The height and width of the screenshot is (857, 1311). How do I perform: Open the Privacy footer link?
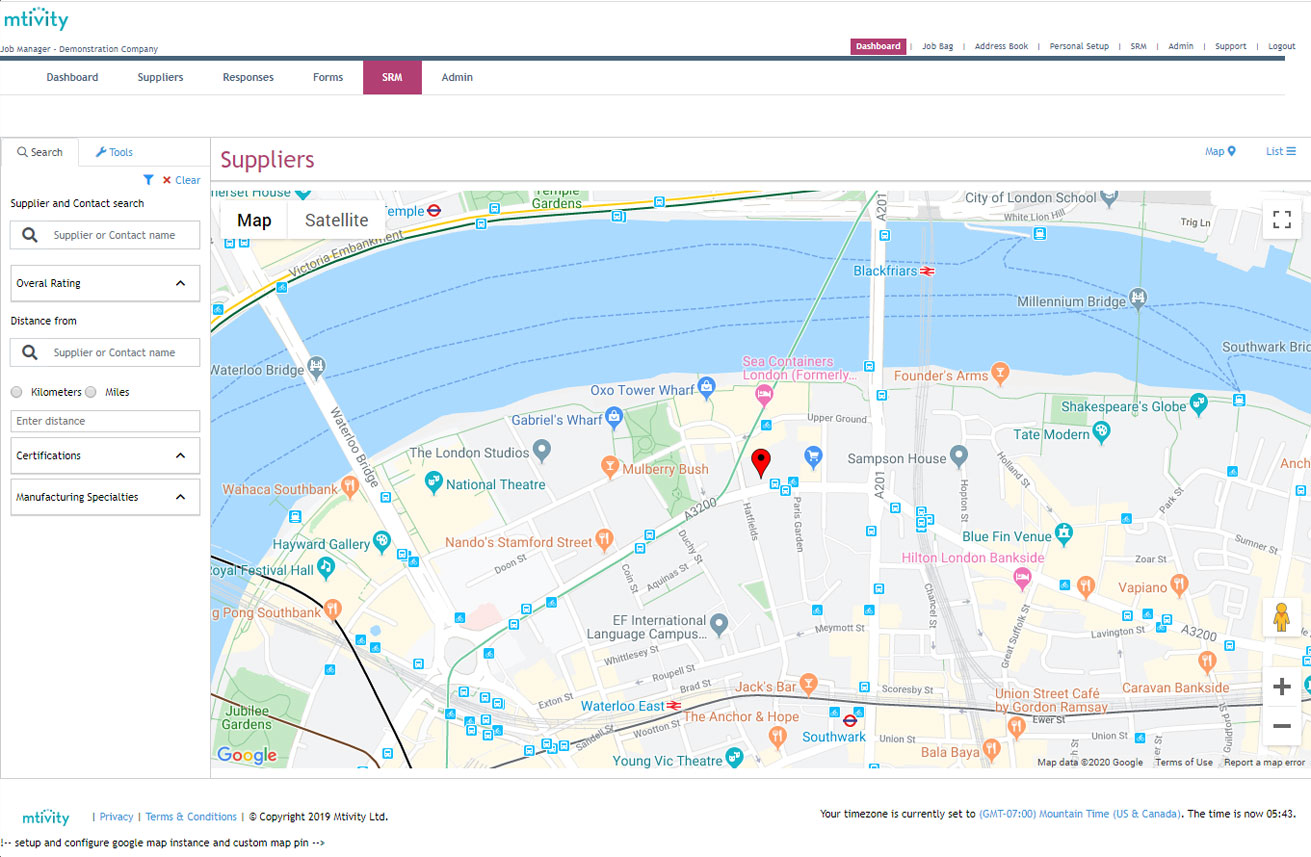(116, 817)
